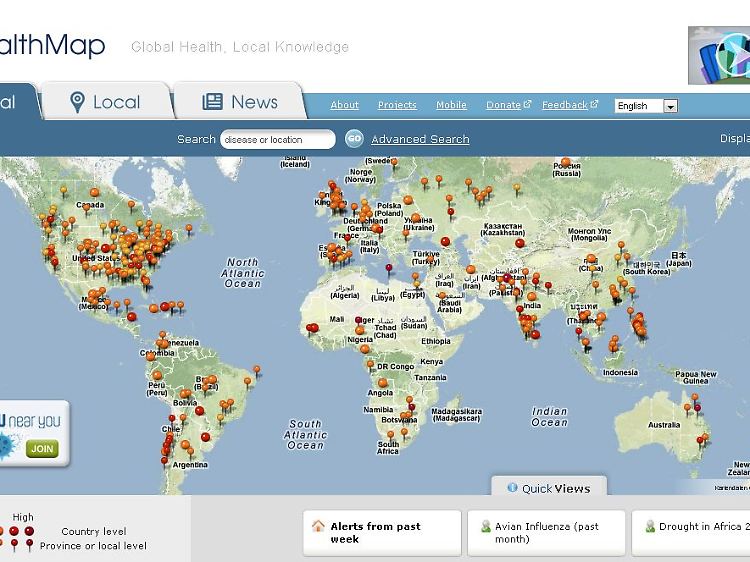The height and width of the screenshot is (562, 750).
Task: Click the Madagascar country label
Action: click(x=456, y=415)
